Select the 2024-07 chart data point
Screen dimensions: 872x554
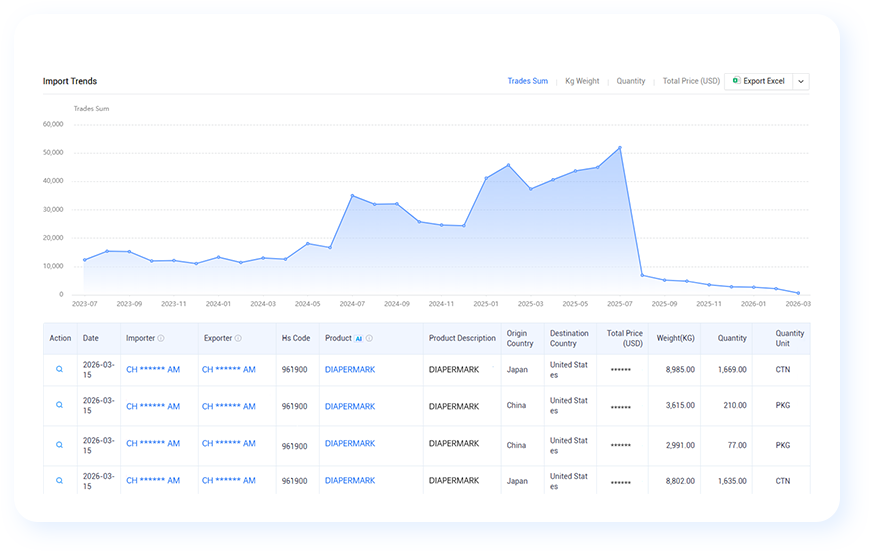352,196
